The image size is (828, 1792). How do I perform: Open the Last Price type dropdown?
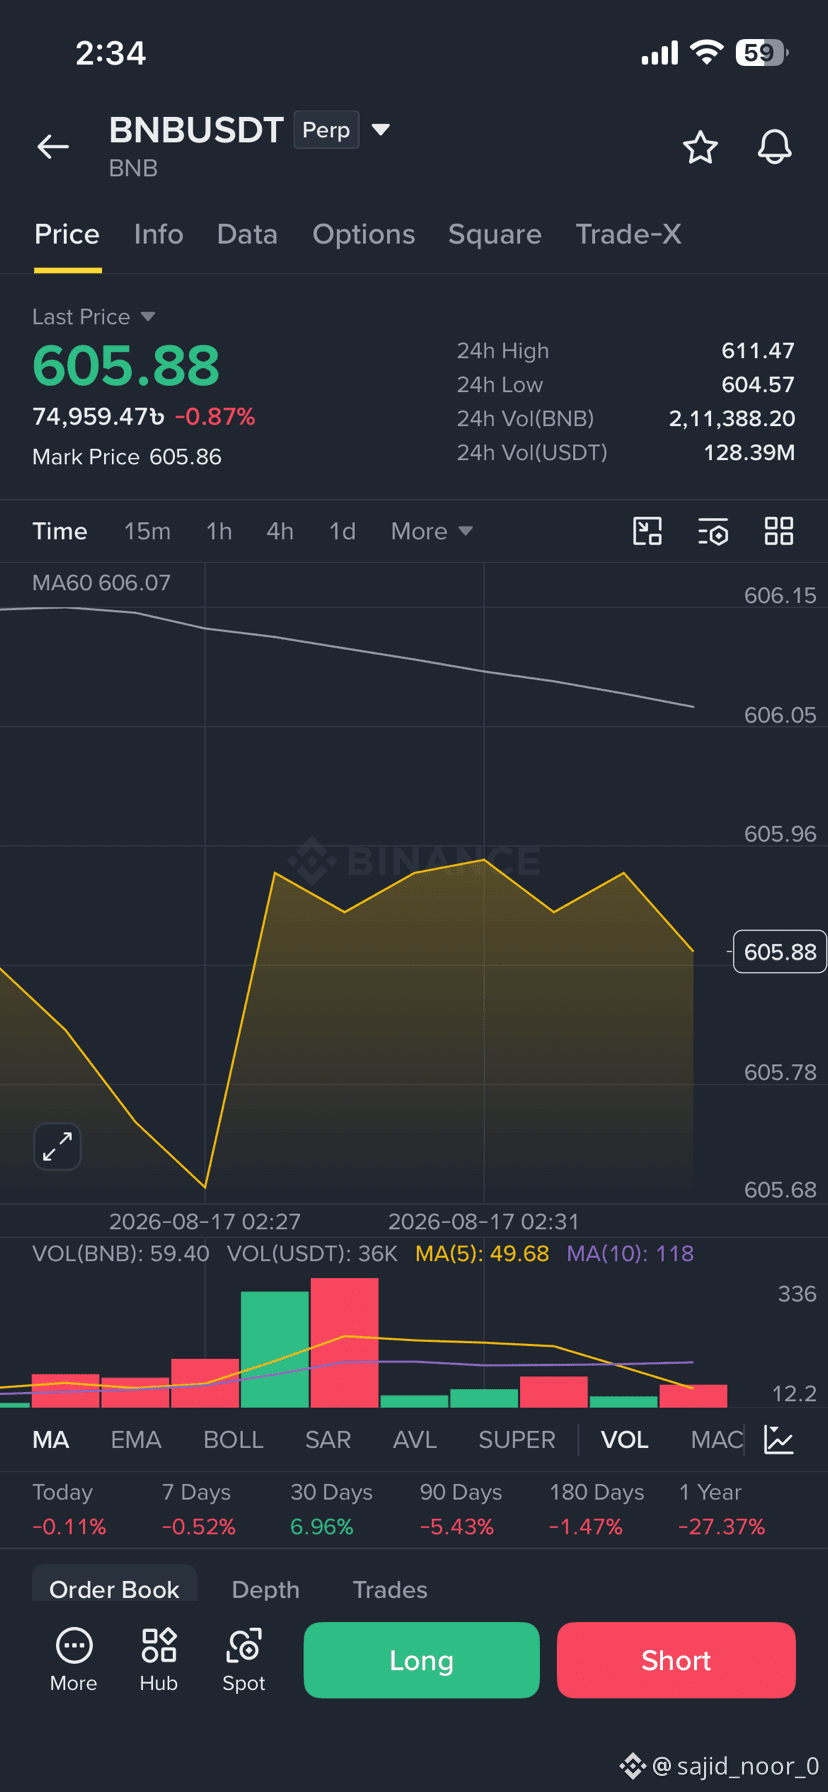pos(94,317)
